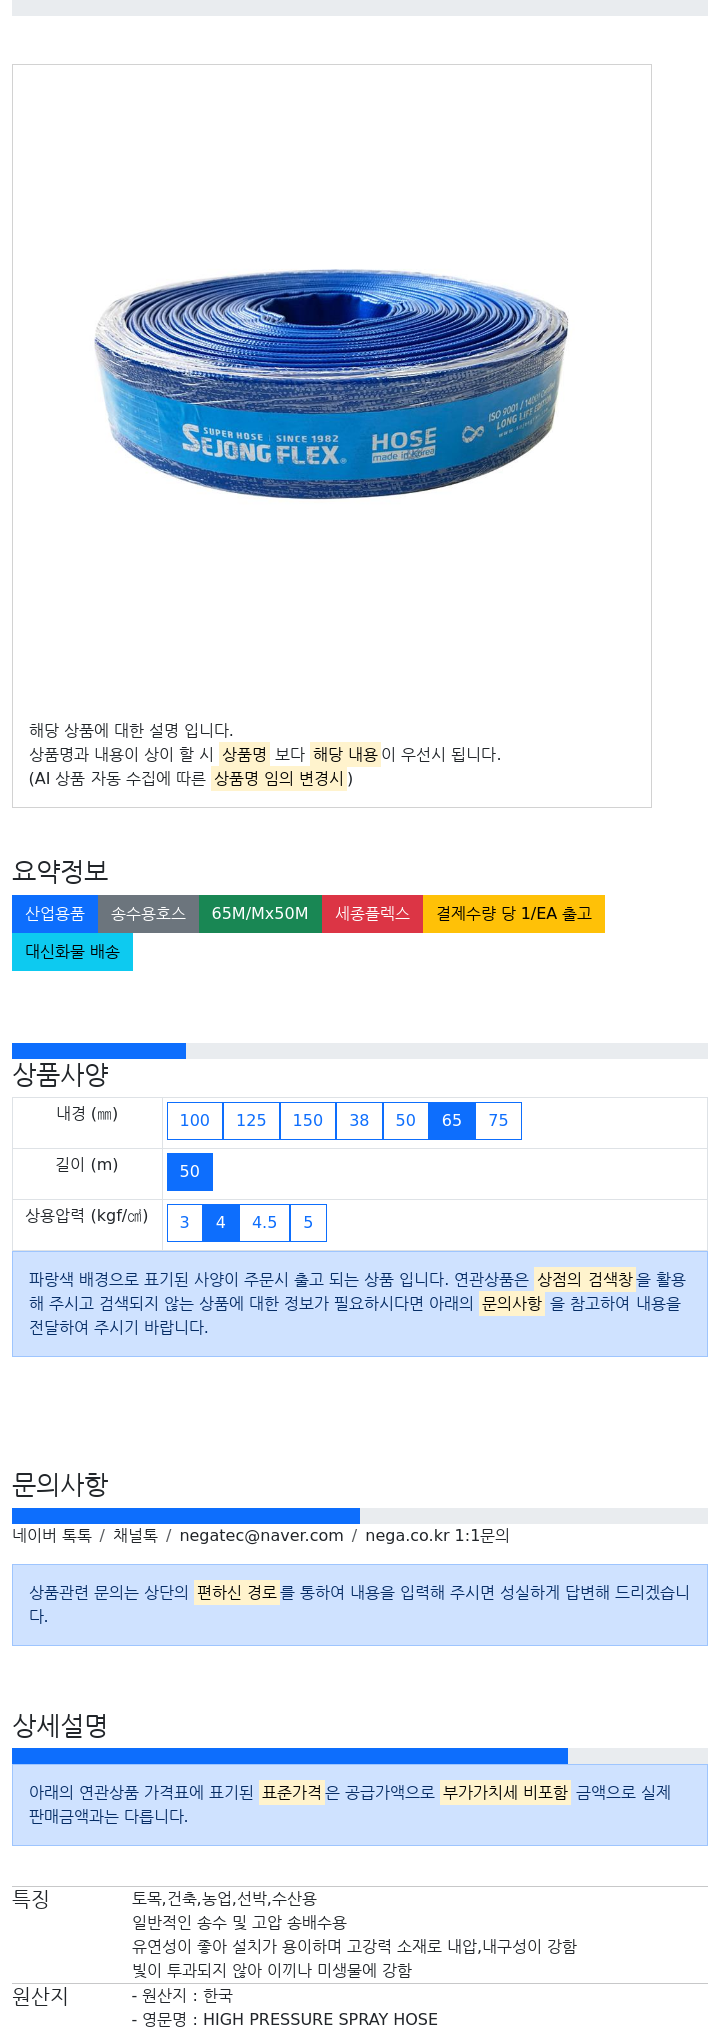This screenshot has height=2032, width=720.
Task: Select inner diameter 125 option
Action: point(251,1121)
